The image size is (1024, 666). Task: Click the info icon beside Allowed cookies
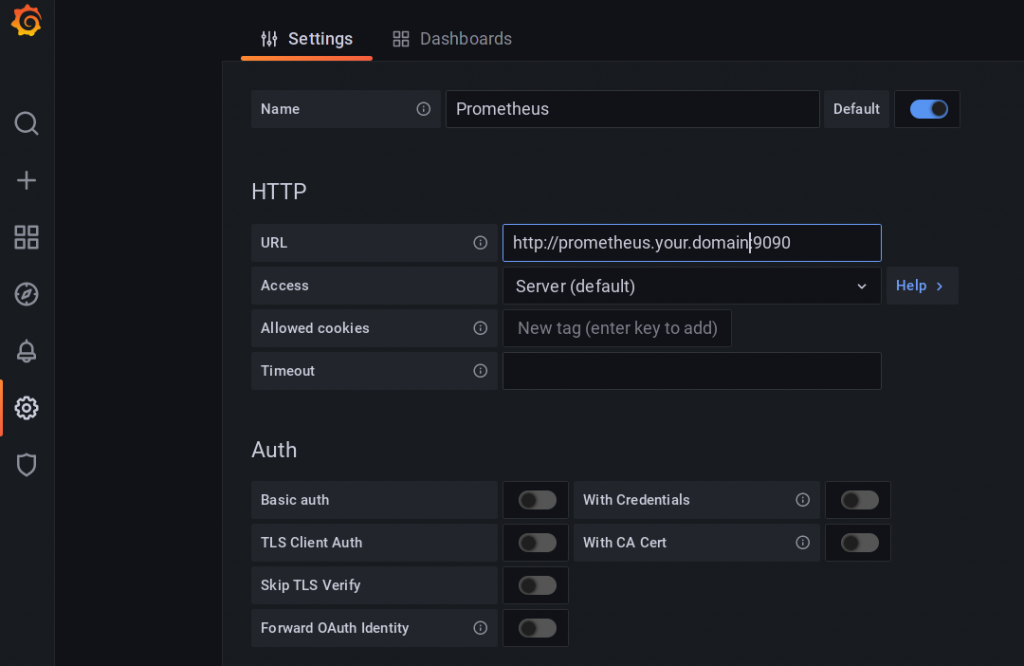tap(481, 328)
